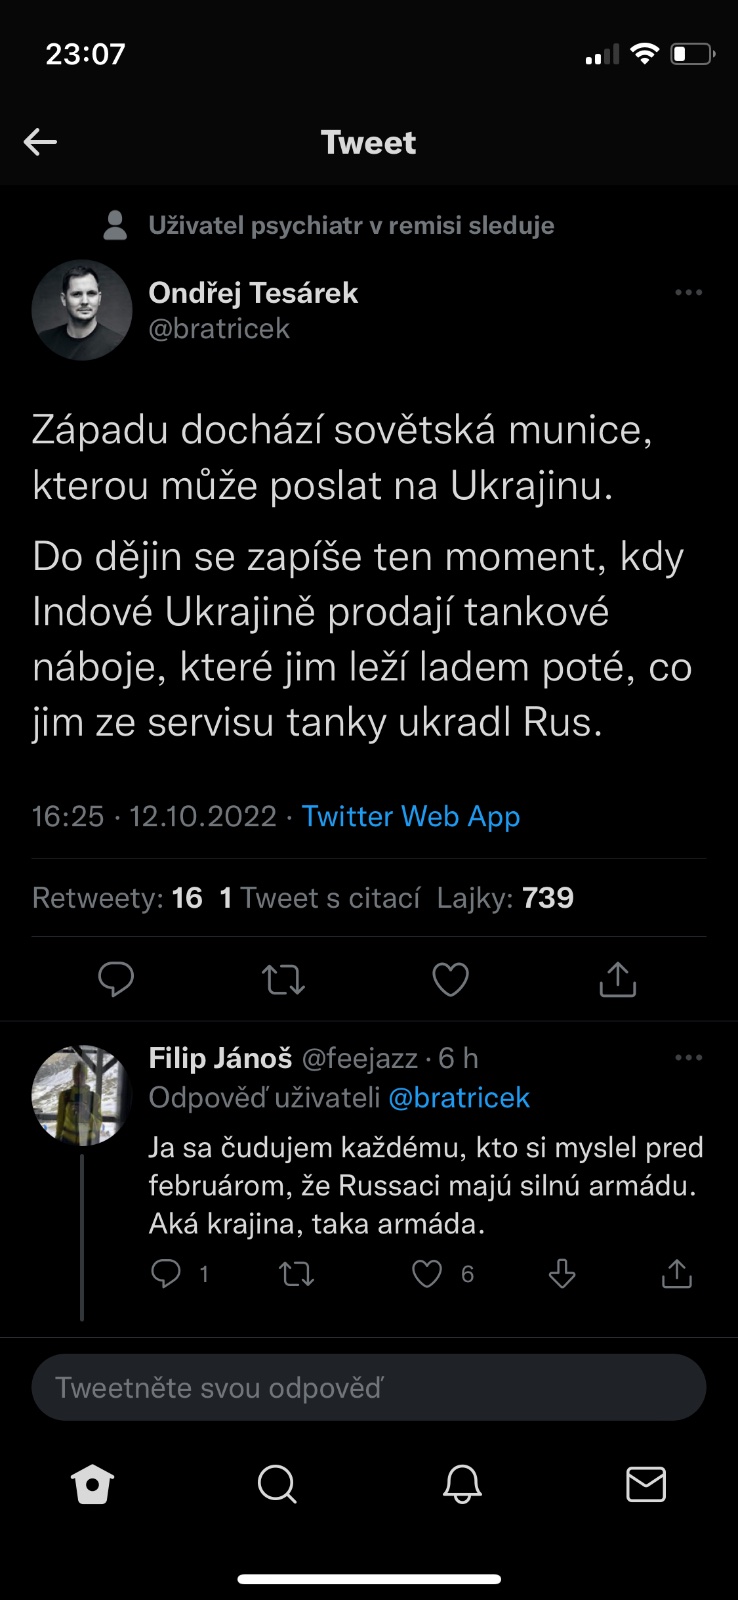Viewport: 738px width, 1600px height.
Task: Tap the reply input field
Action: [369, 1387]
